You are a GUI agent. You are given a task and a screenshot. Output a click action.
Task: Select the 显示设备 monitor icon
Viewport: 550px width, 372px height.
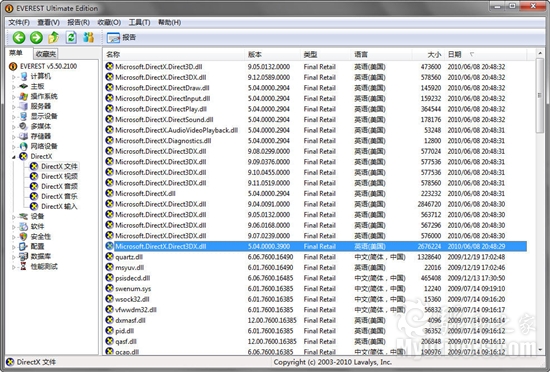click(x=24, y=116)
